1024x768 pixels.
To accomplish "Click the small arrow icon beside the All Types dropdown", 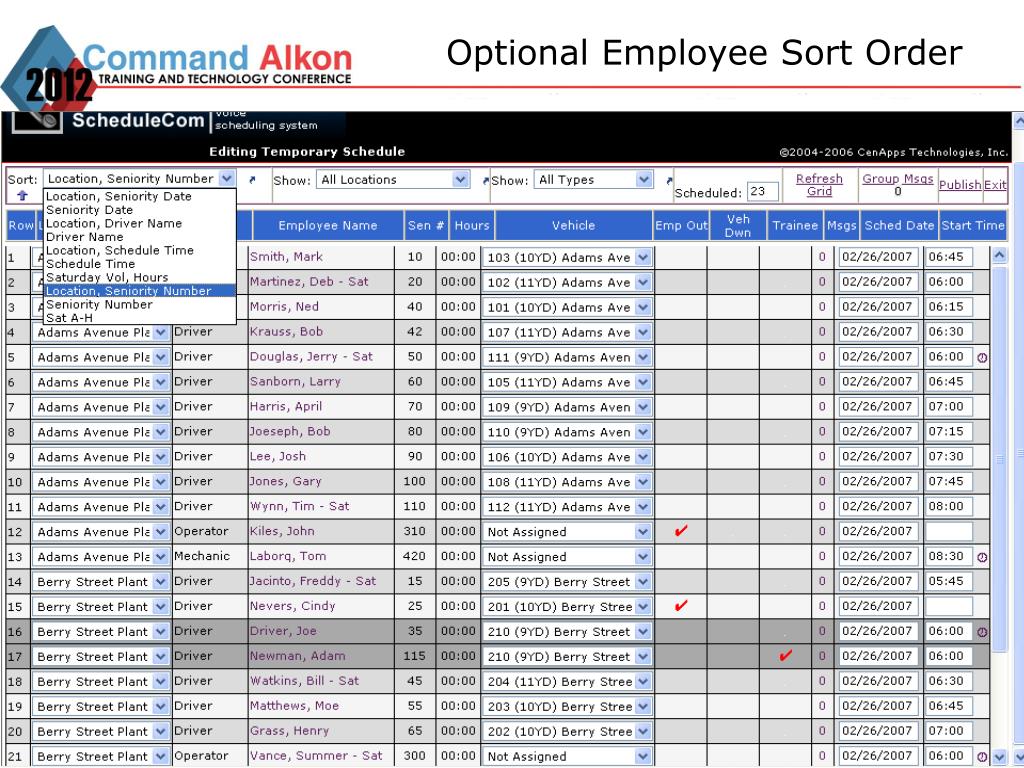I will pos(669,180).
